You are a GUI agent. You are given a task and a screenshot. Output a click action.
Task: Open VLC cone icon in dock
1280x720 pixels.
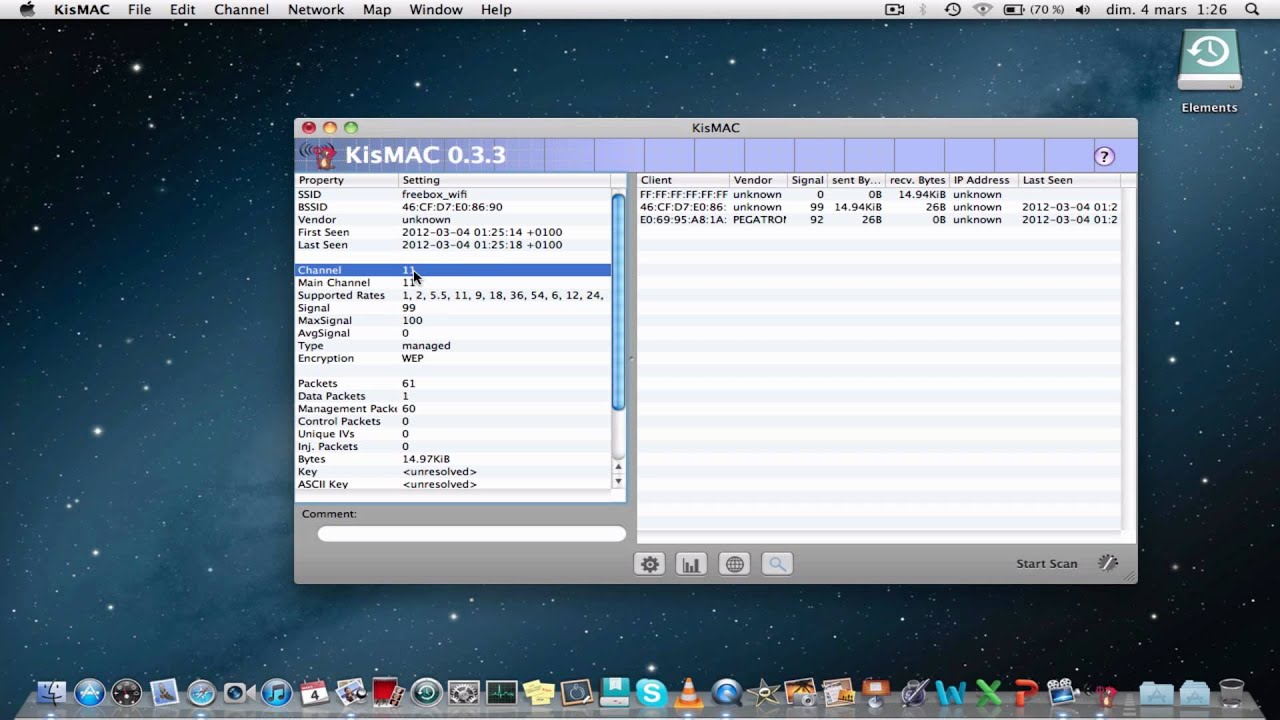click(688, 692)
